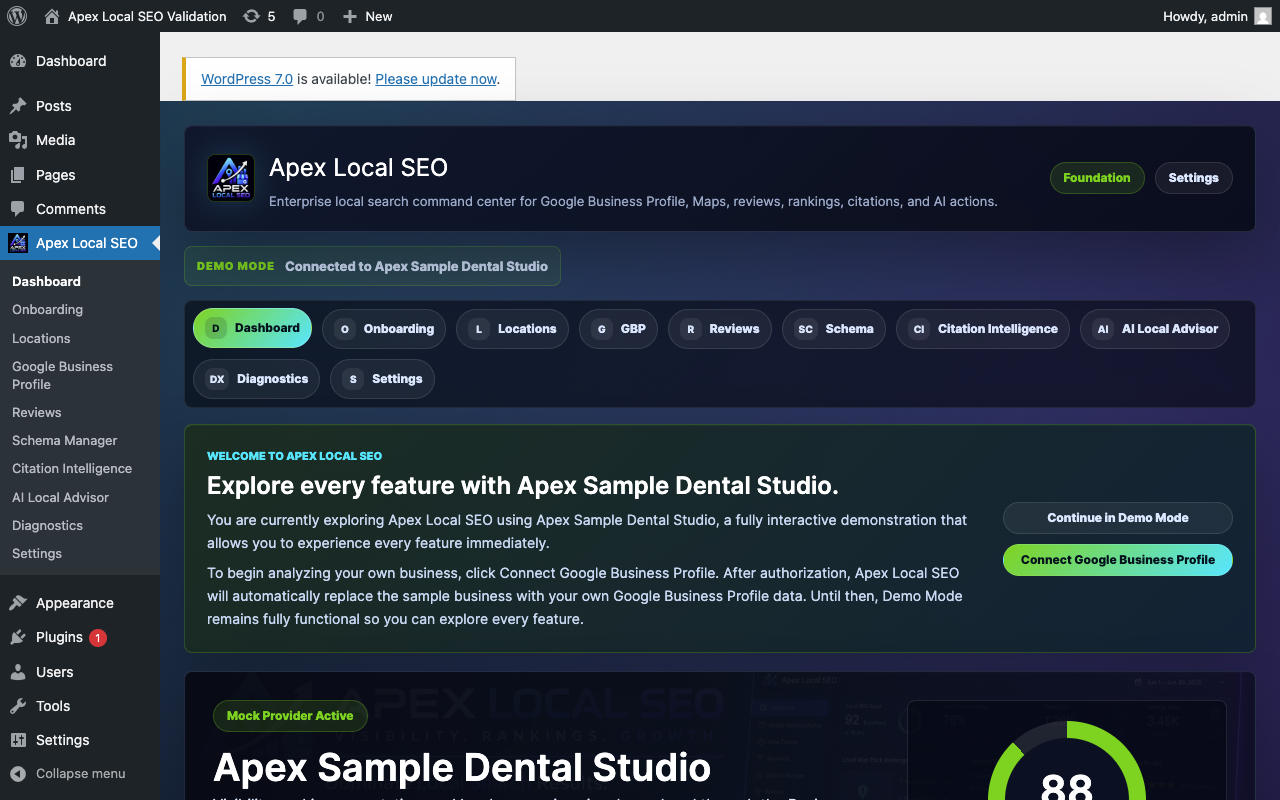Switch to the Citation Intelligence tab
This screenshot has height=800, width=1280.
click(983, 329)
